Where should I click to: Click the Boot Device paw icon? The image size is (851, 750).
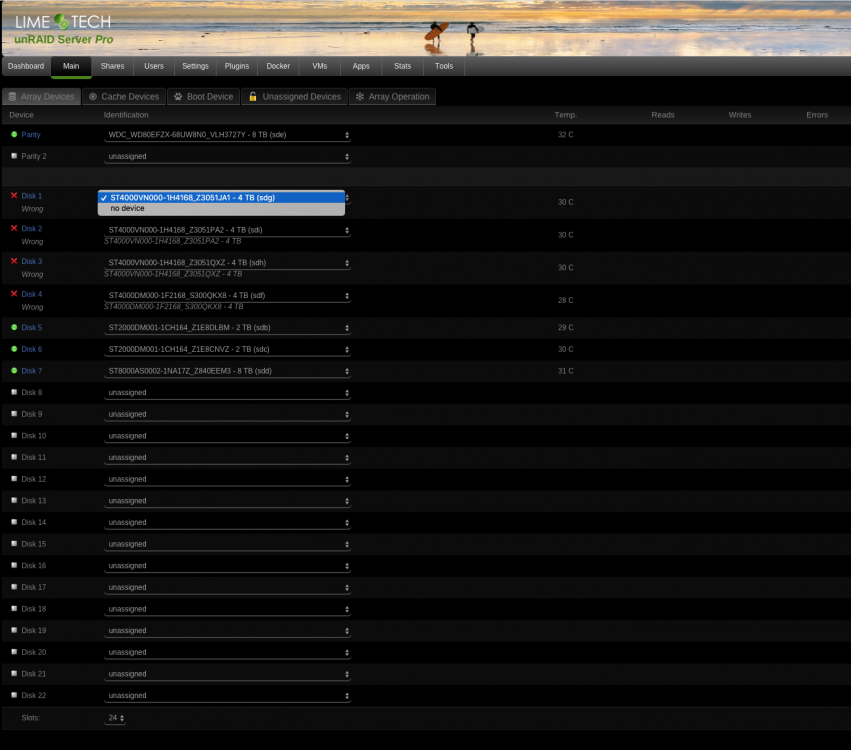pyautogui.click(x=178, y=97)
